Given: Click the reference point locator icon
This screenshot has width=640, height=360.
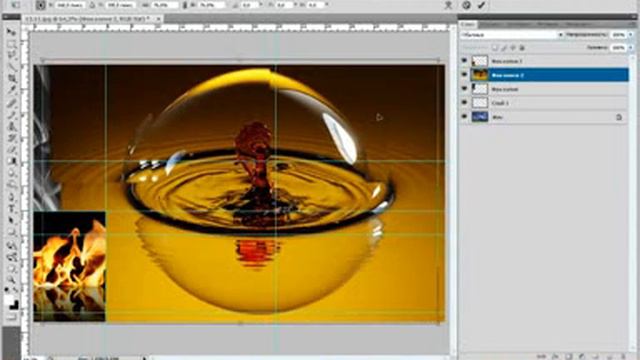Looking at the screenshot, I should click(x=41, y=5).
